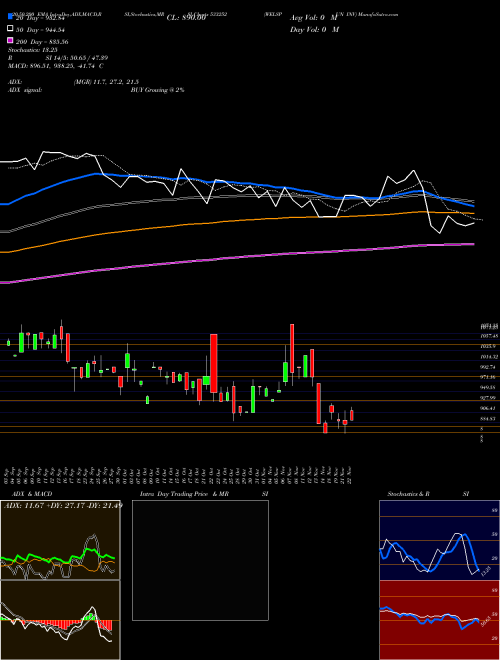Click the blue 20 Day legend swatch

pyautogui.click(x=10, y=17)
